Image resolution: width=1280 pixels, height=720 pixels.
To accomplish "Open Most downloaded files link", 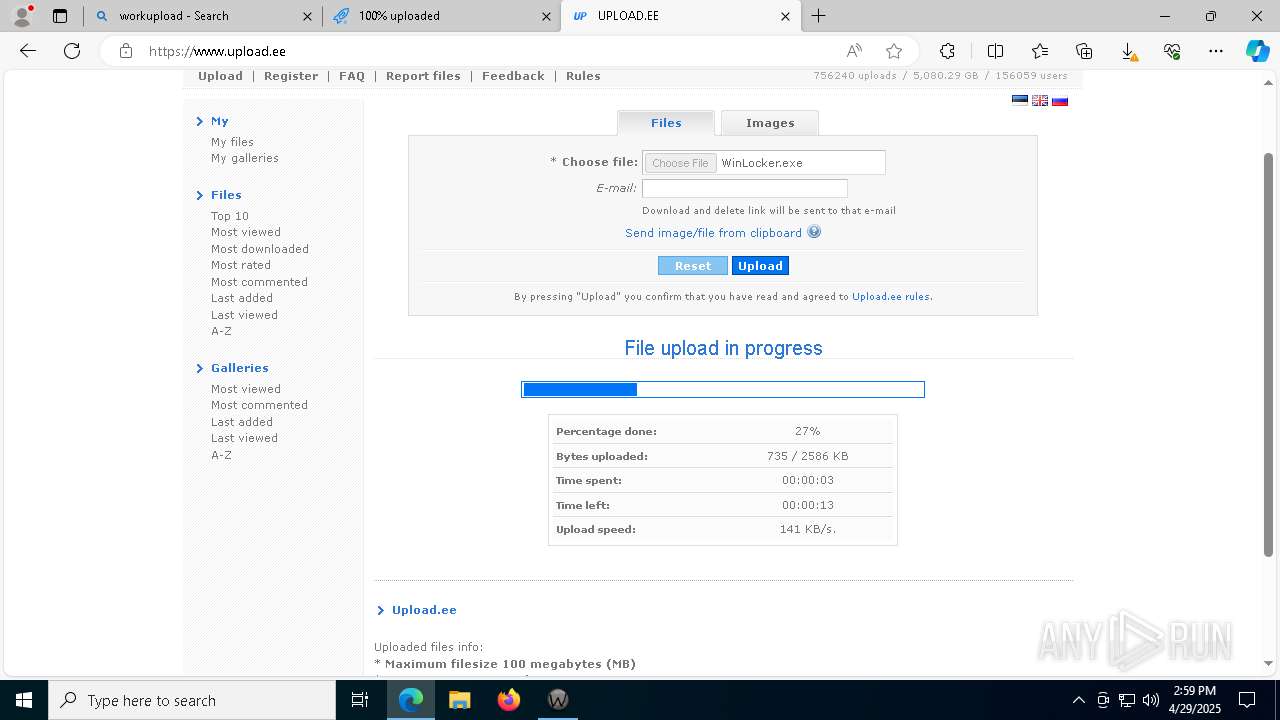I will tap(260, 249).
